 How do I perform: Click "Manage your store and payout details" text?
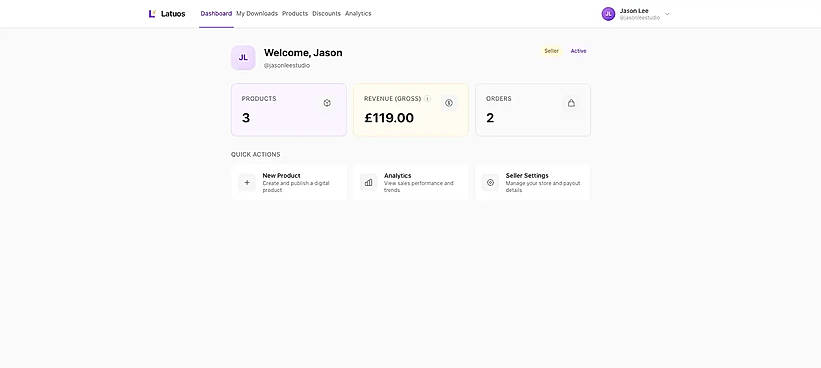click(x=542, y=187)
